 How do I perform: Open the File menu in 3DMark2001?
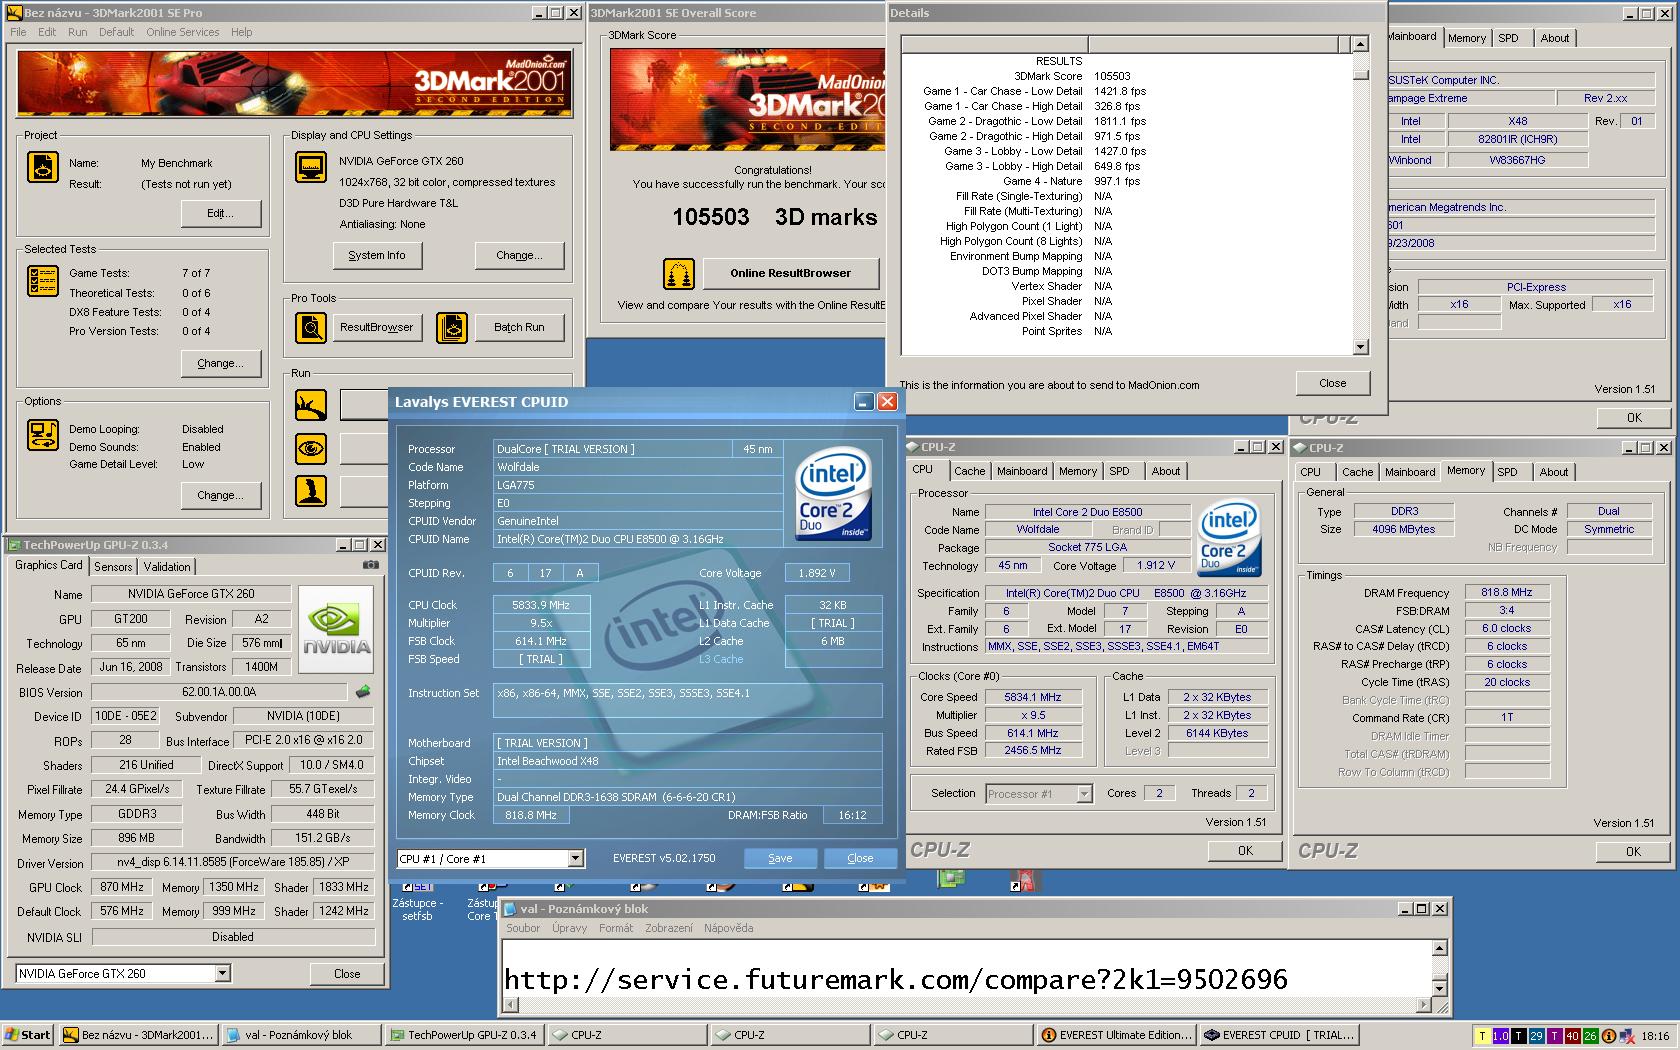pyautogui.click(x=18, y=32)
